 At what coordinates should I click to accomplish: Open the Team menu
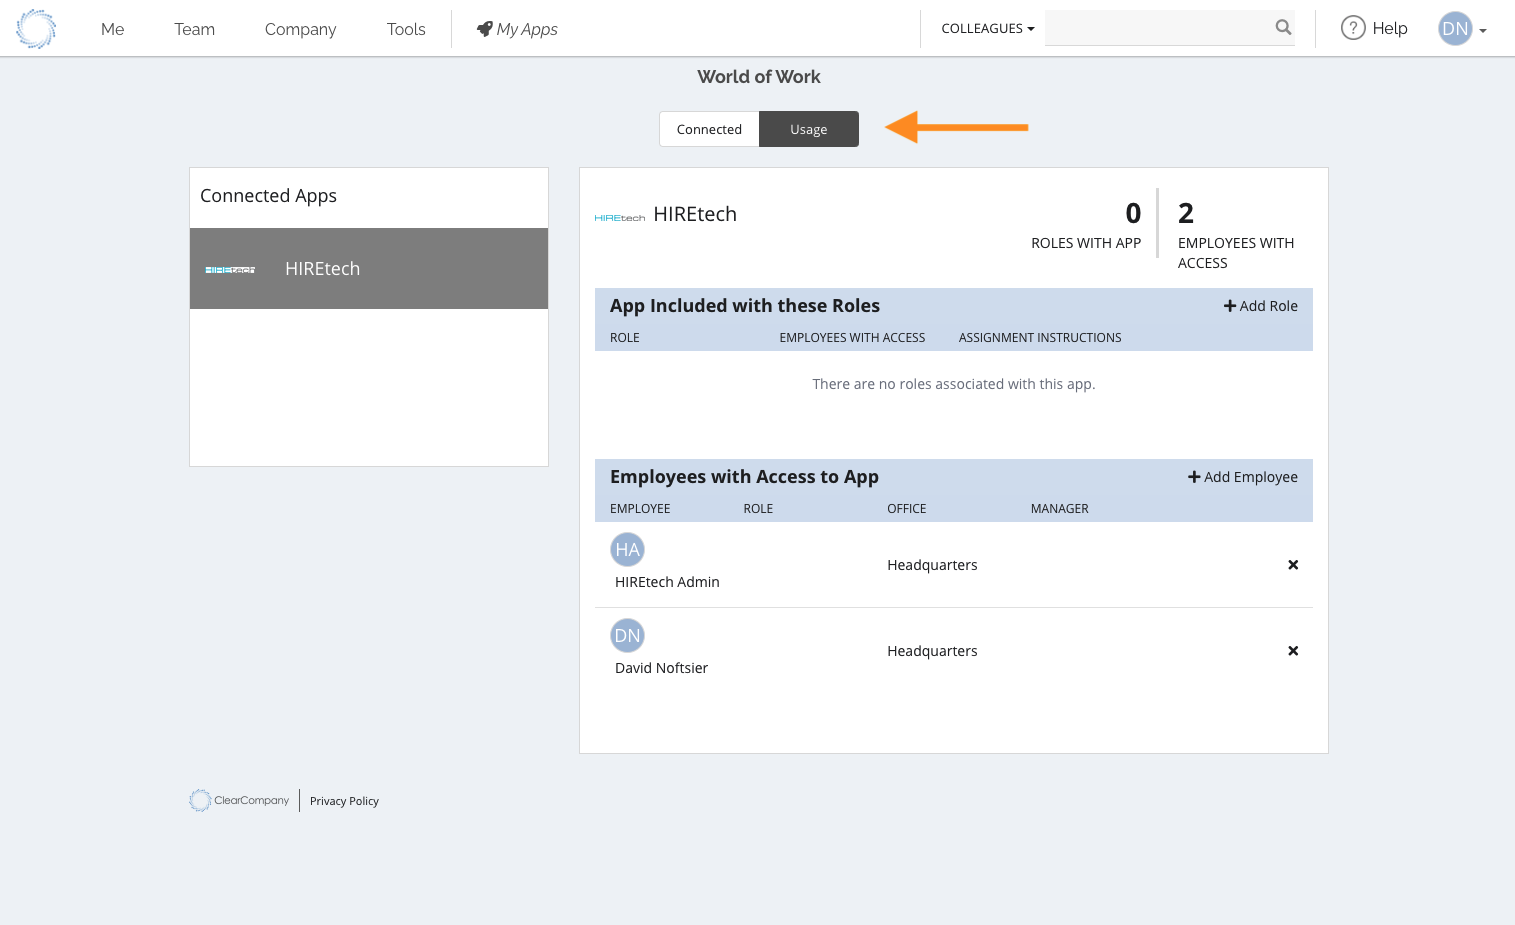194,29
